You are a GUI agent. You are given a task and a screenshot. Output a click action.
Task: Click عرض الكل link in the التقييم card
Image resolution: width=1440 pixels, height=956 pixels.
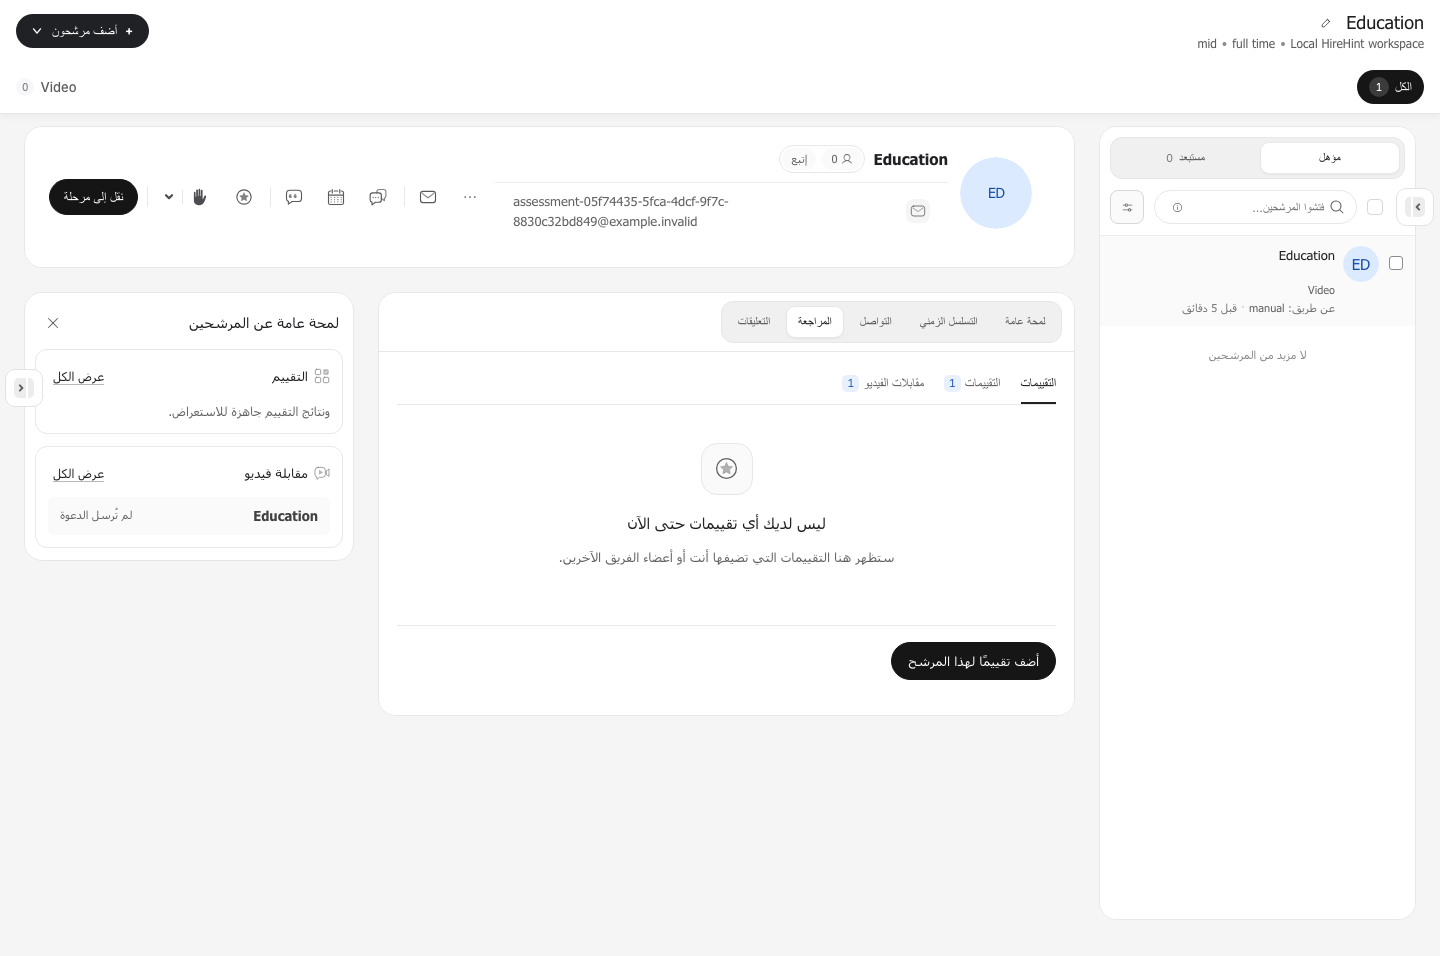pyautogui.click(x=79, y=377)
